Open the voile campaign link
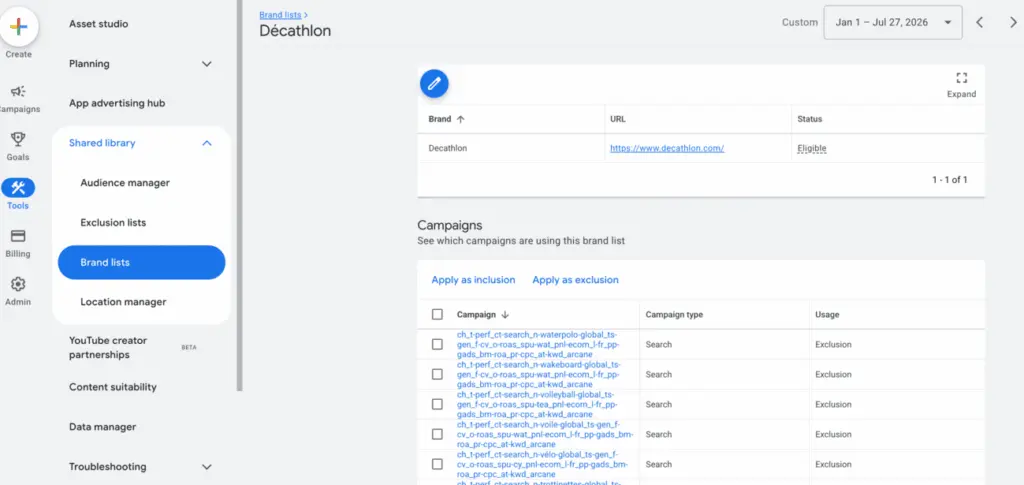The image size is (1024, 485). click(x=545, y=434)
